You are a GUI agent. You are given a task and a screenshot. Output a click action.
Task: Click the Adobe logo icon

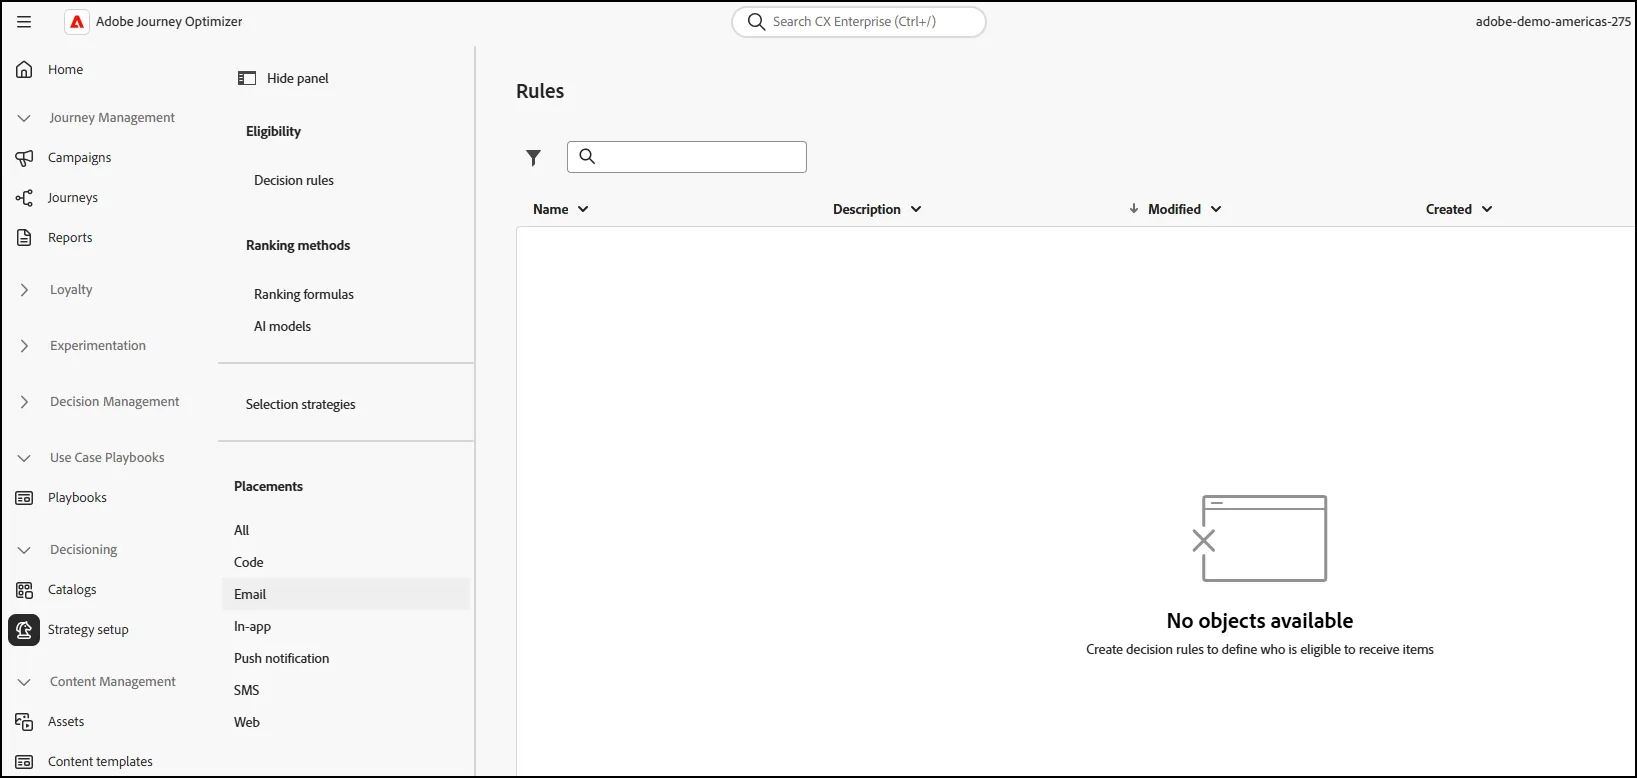(x=77, y=21)
